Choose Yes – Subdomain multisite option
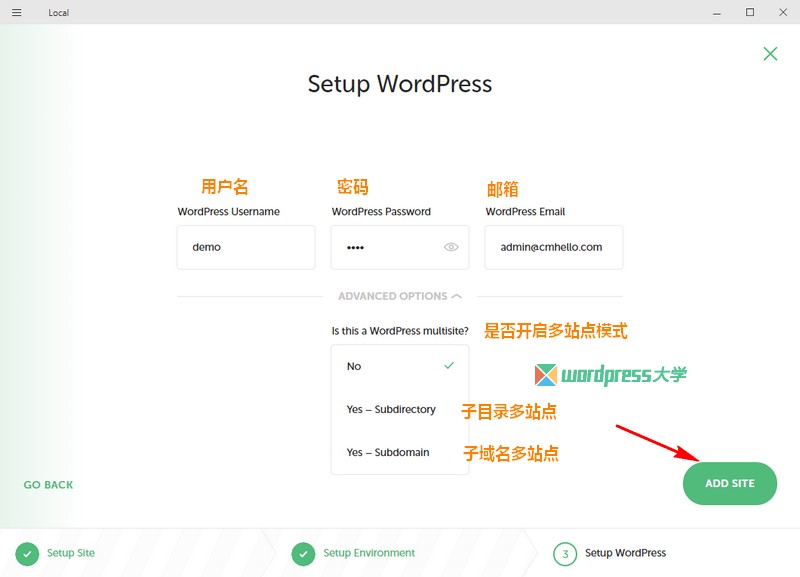The width and height of the screenshot is (800, 577). pyautogui.click(x=399, y=453)
